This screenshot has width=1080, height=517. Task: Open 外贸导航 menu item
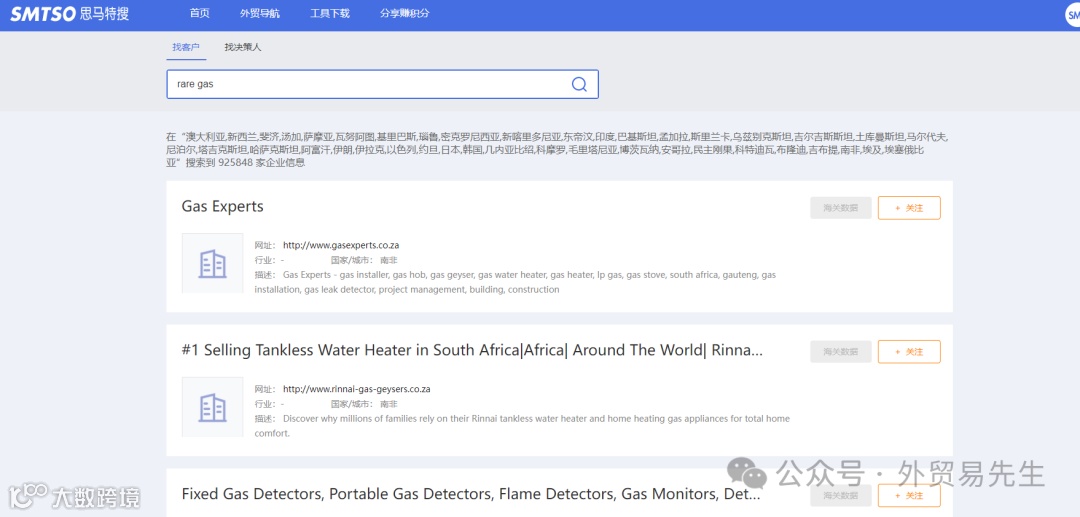[260, 13]
